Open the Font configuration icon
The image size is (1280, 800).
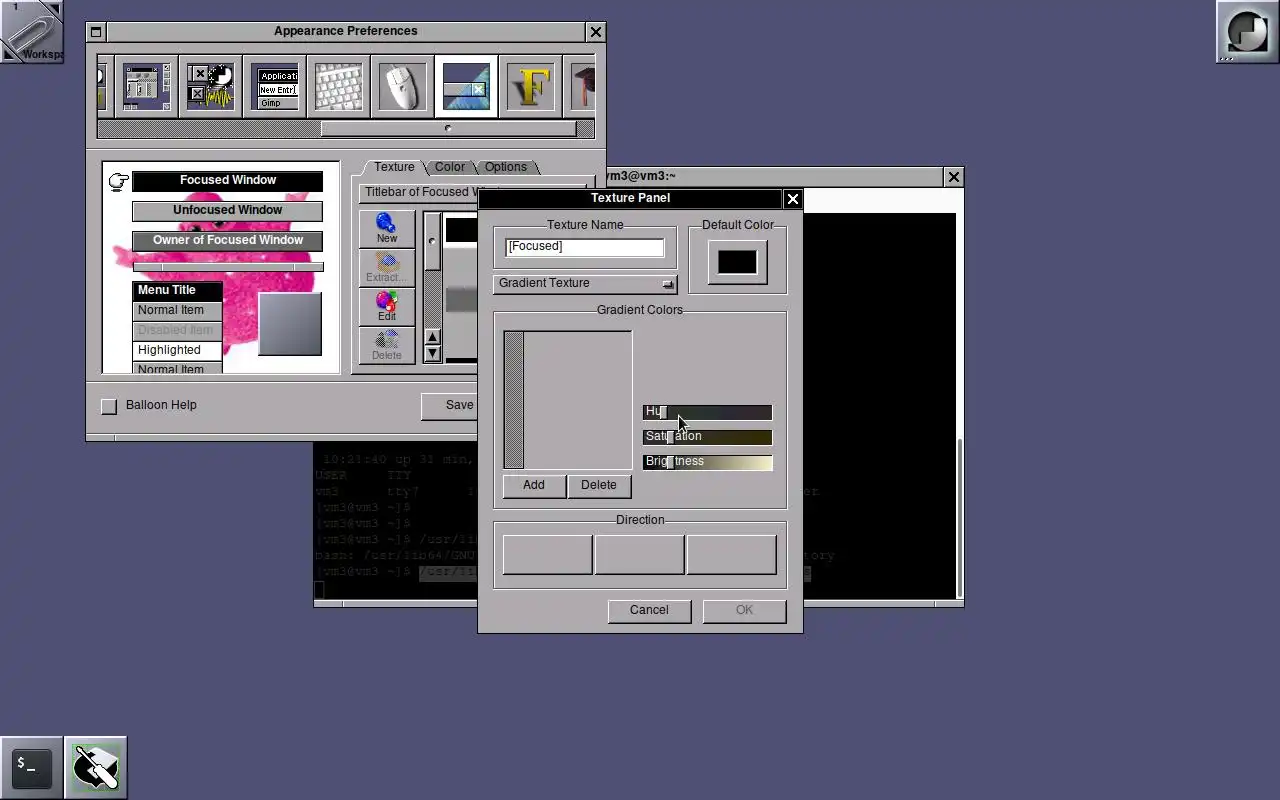click(x=531, y=86)
